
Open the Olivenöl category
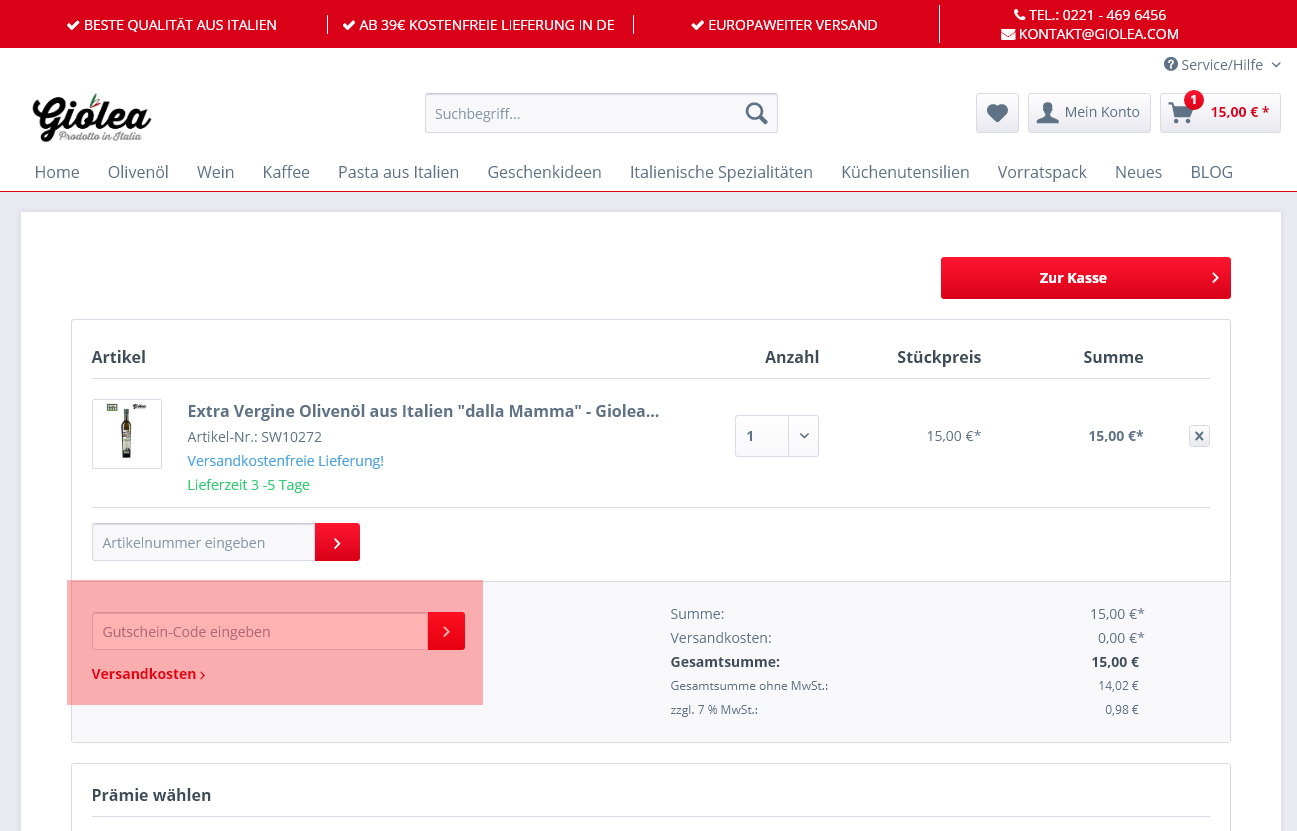(x=138, y=172)
